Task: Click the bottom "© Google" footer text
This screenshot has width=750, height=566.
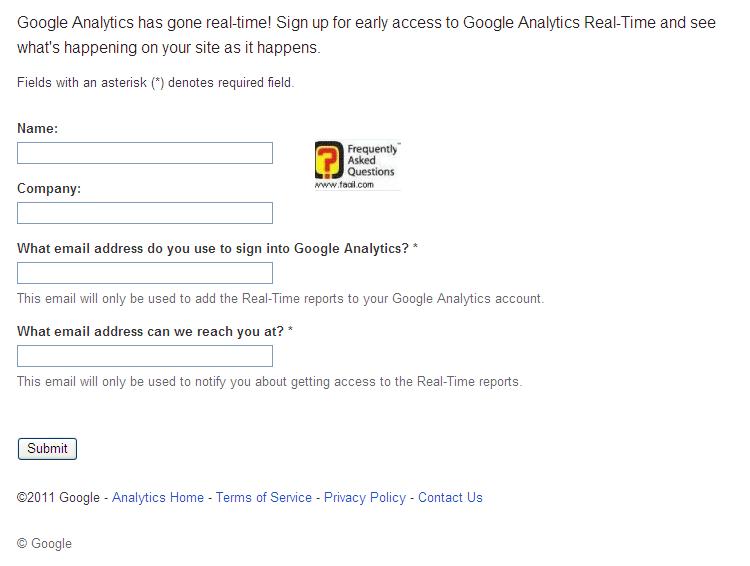Action: coord(44,543)
